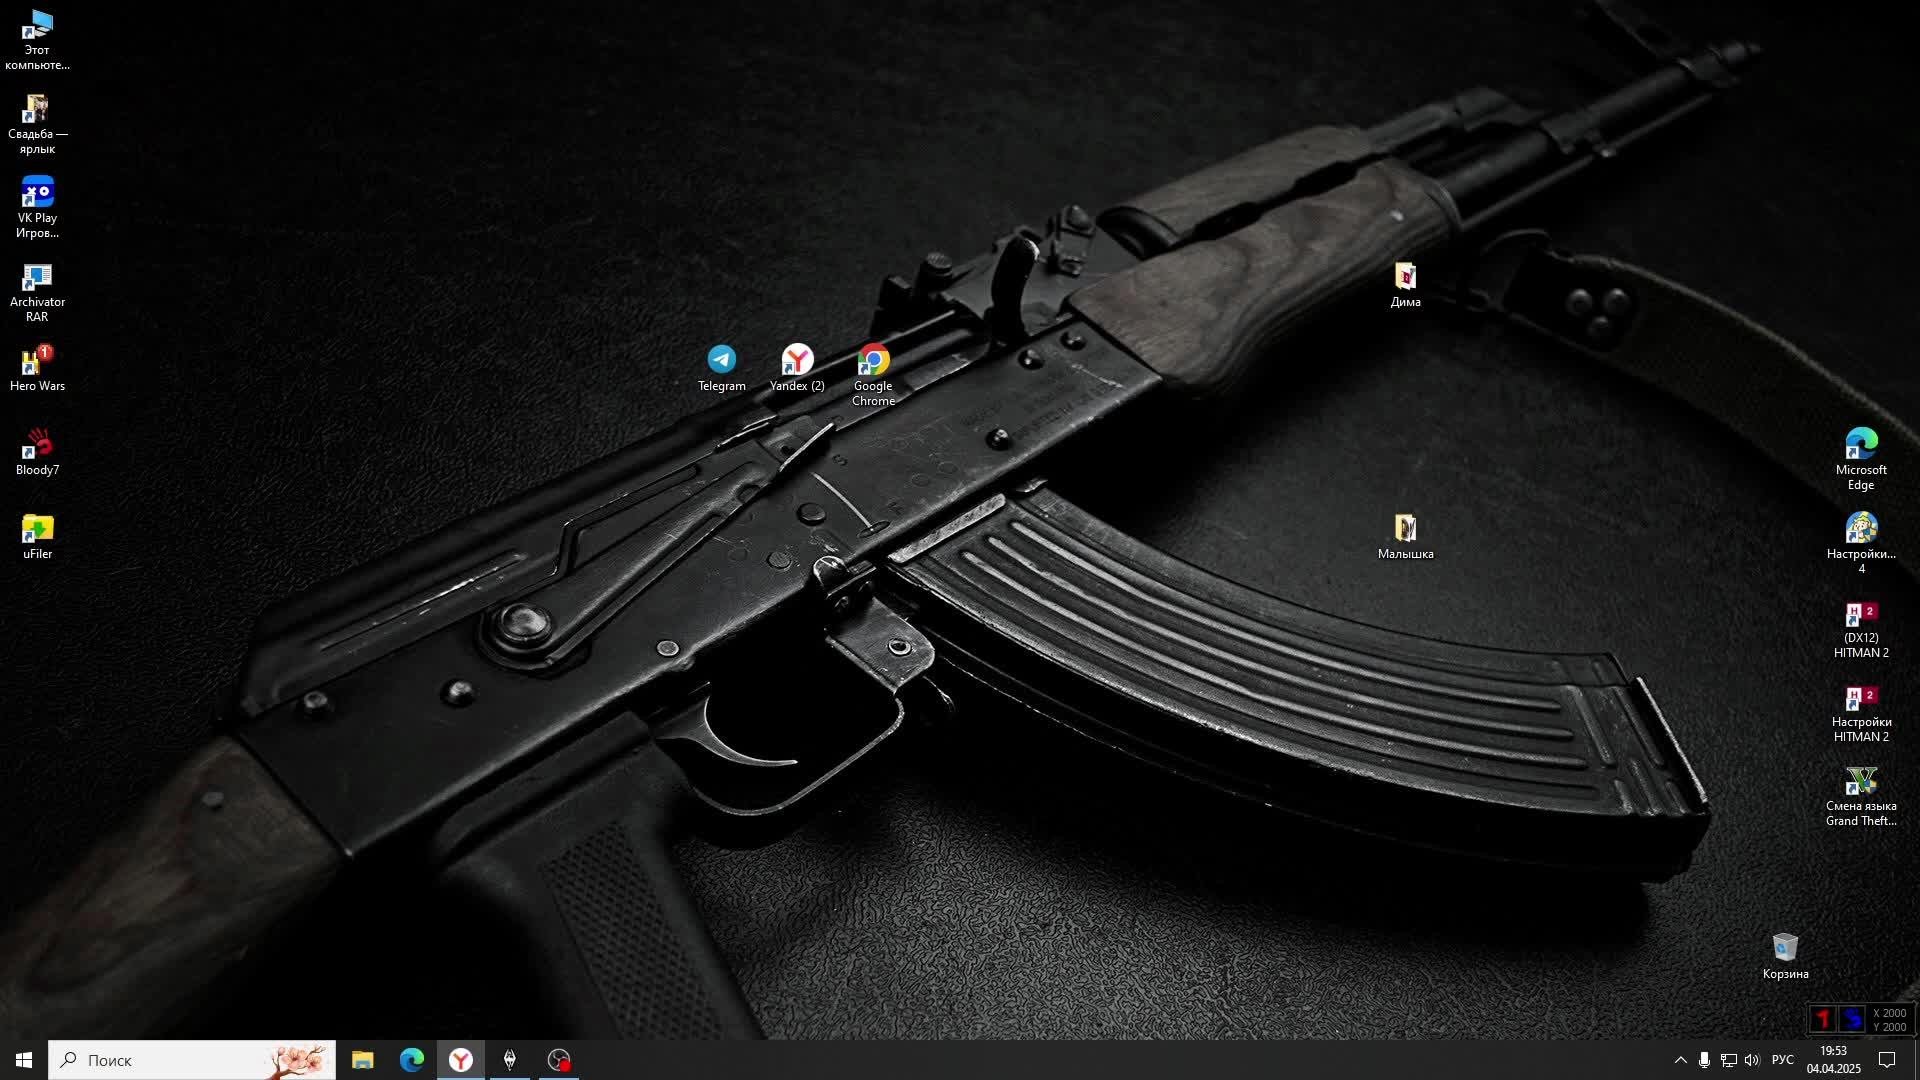
Task: Open File Explorer from the taskbar
Action: pyautogui.click(x=362, y=1060)
